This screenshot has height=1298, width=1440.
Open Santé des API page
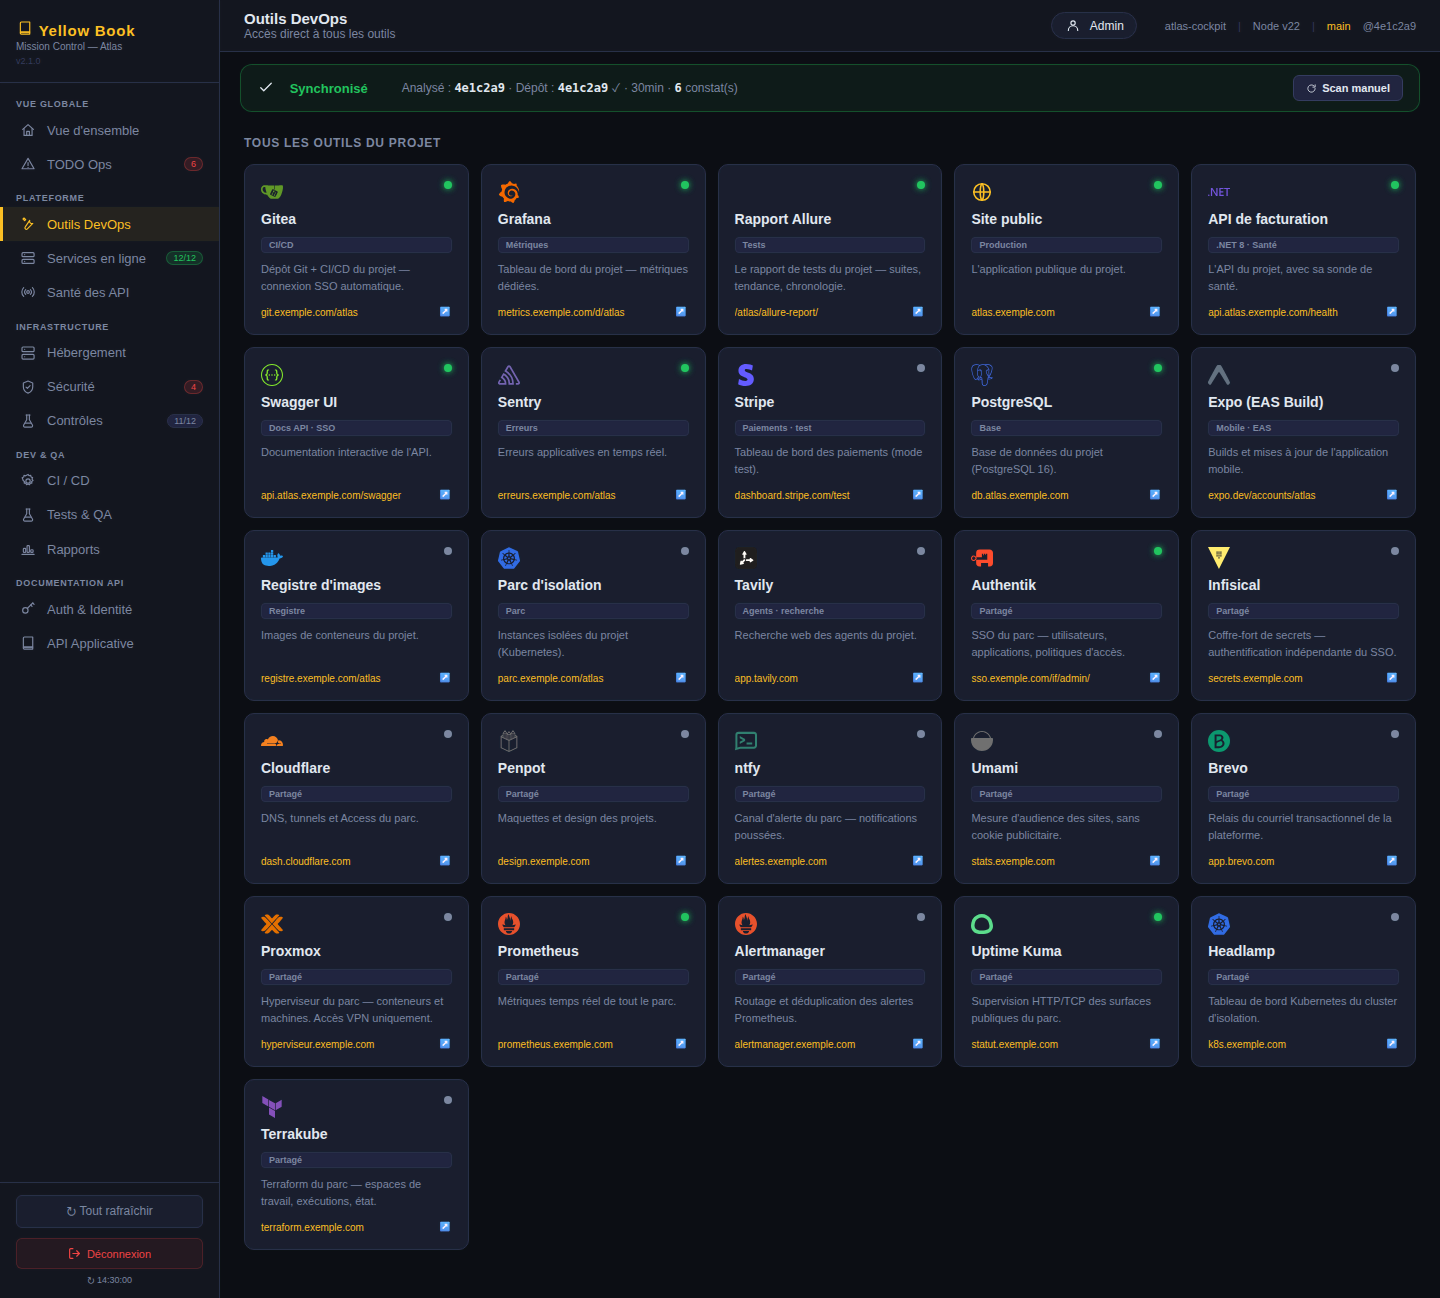(110, 292)
